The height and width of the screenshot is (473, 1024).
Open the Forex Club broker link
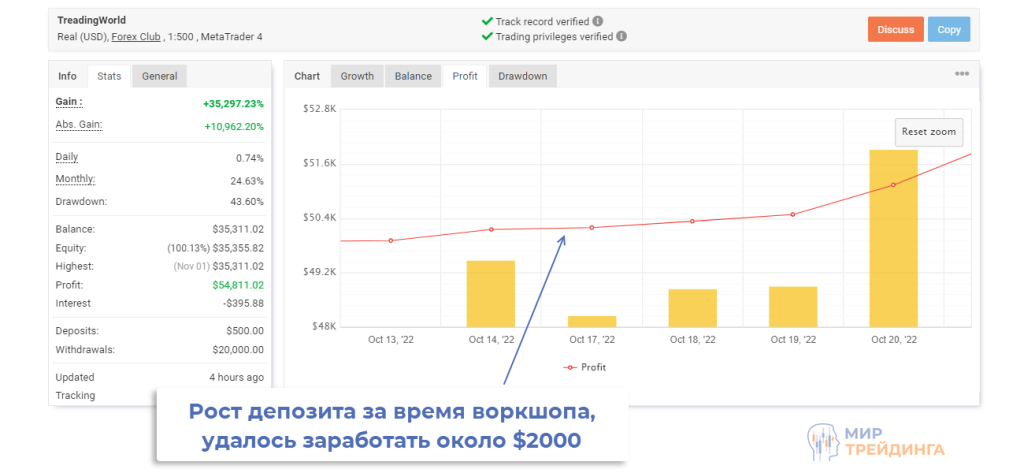[138, 38]
